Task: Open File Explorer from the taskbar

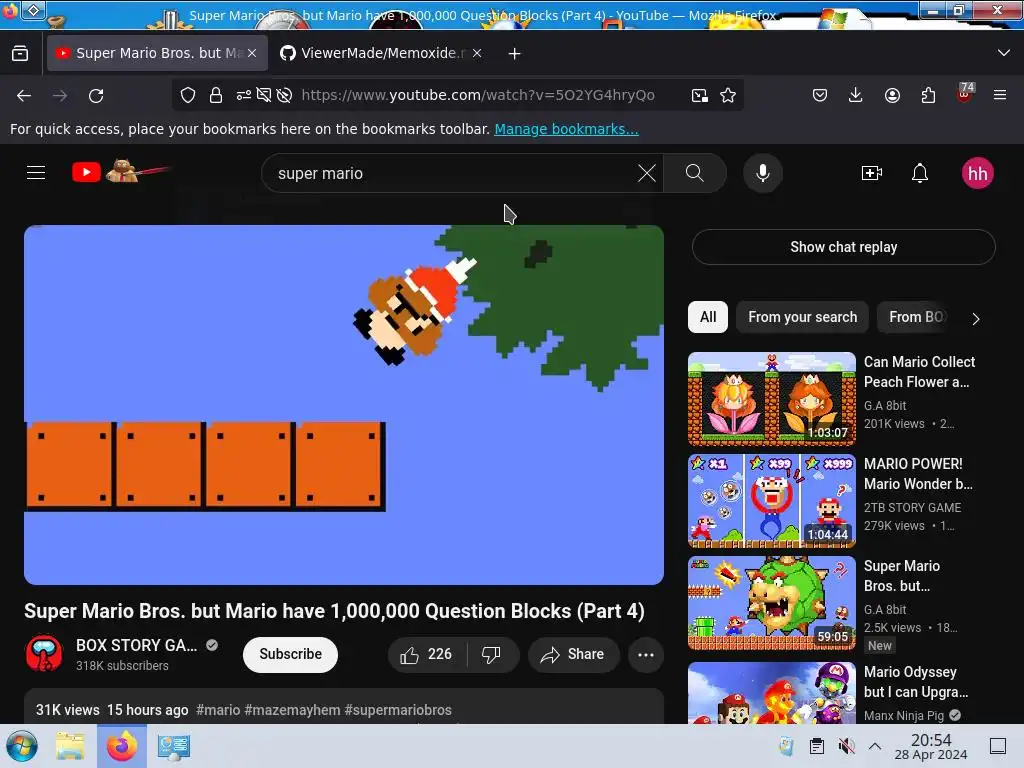Action: (x=70, y=746)
